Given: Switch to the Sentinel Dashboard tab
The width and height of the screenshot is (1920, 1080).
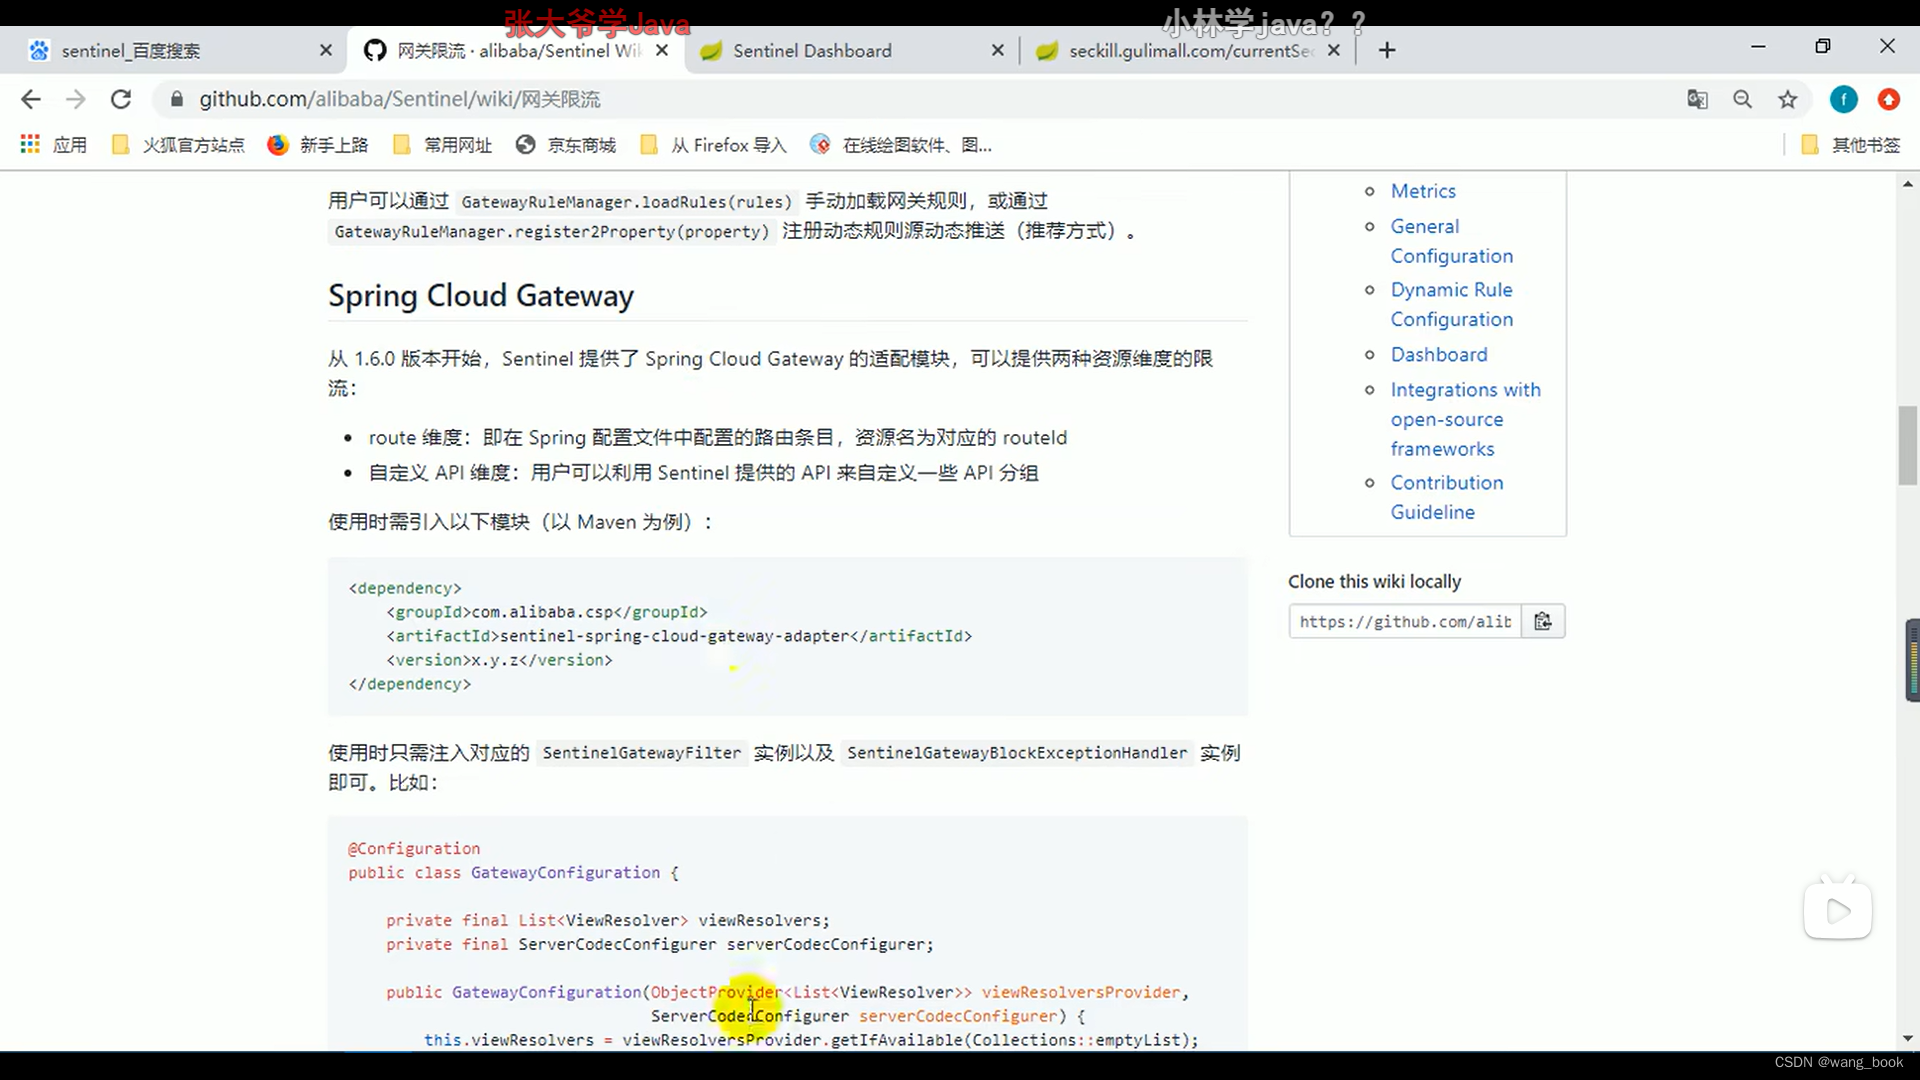Looking at the screenshot, I should 812,51.
